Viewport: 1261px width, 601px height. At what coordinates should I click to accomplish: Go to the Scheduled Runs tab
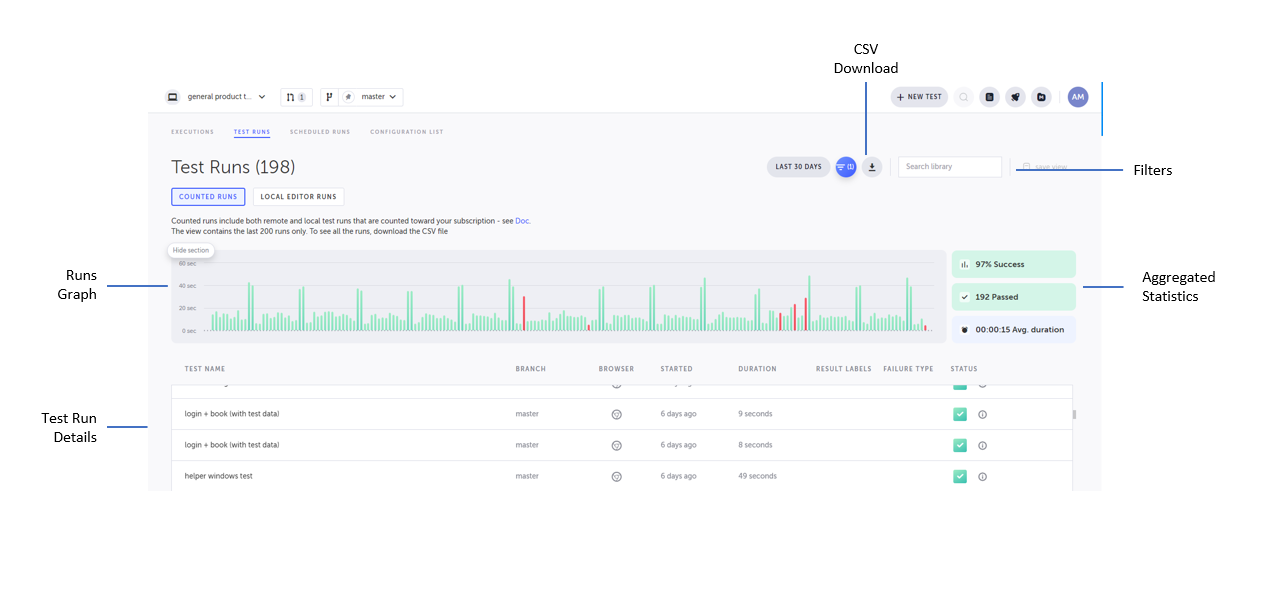320,132
